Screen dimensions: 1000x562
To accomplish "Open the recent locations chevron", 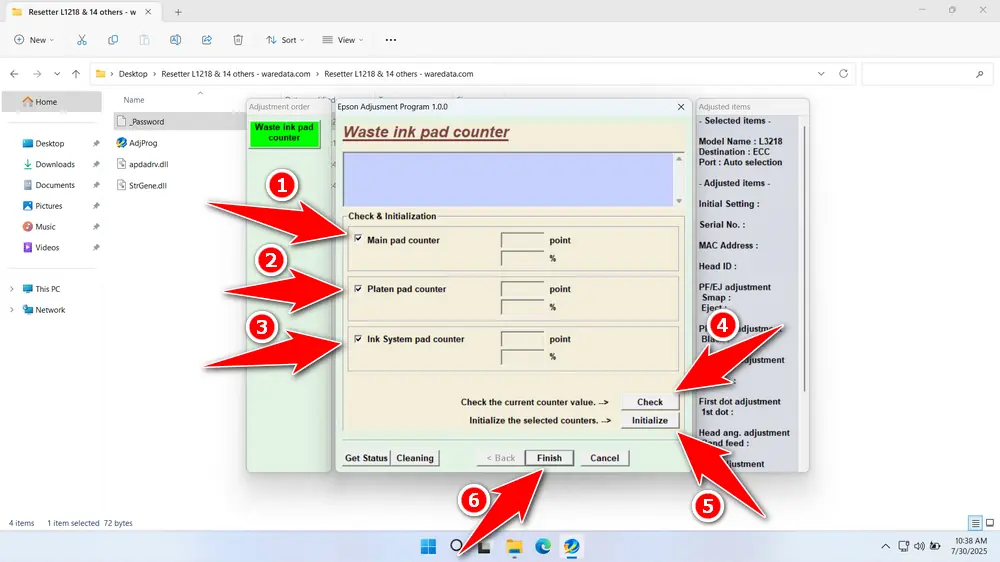I will (x=57, y=74).
